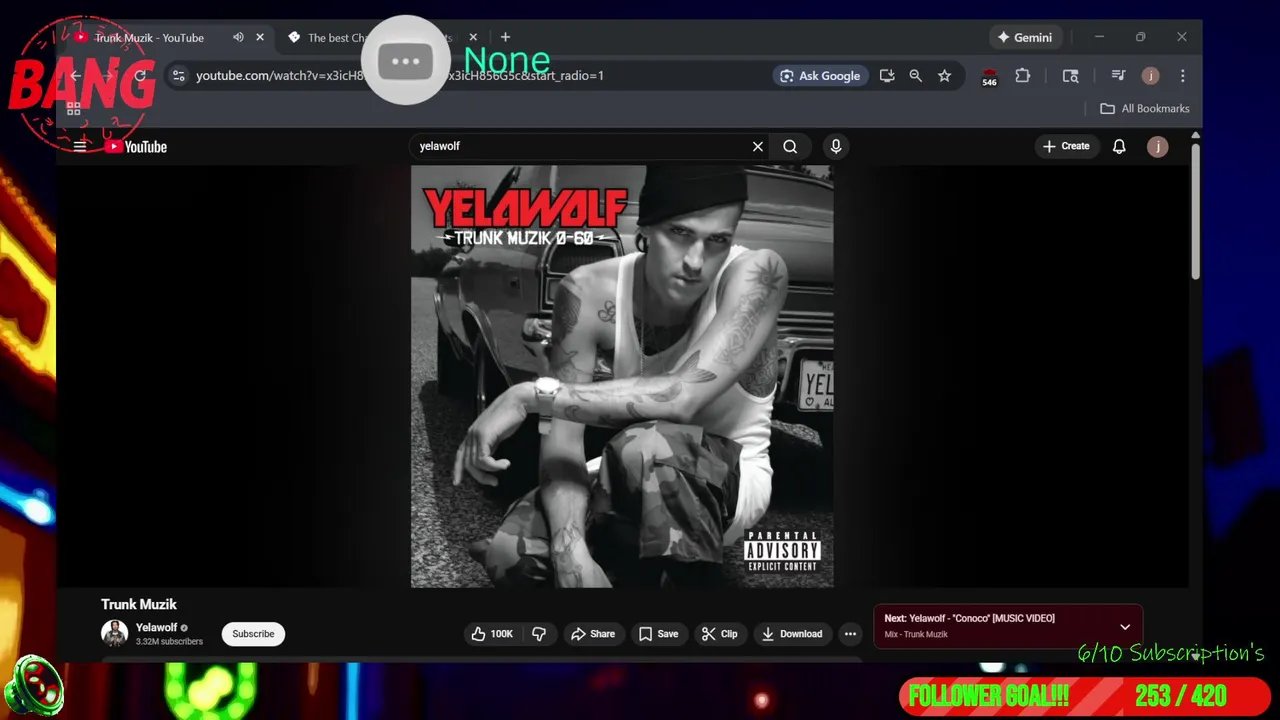The height and width of the screenshot is (720, 1280).
Task: Share the Trunk Muzik video
Action: click(x=593, y=634)
